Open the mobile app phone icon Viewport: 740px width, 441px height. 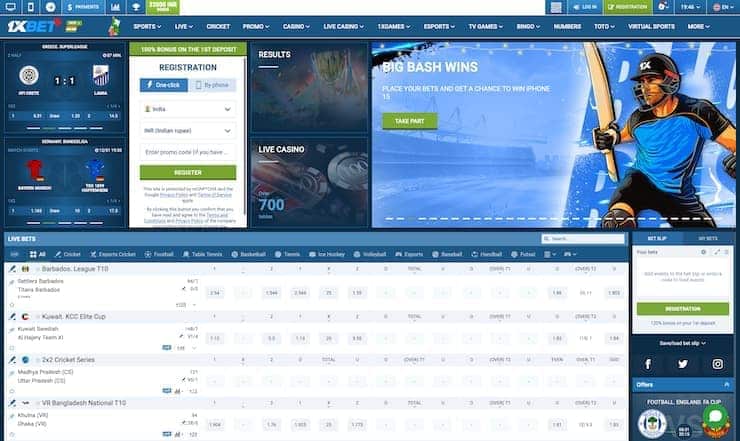[x=30, y=7]
